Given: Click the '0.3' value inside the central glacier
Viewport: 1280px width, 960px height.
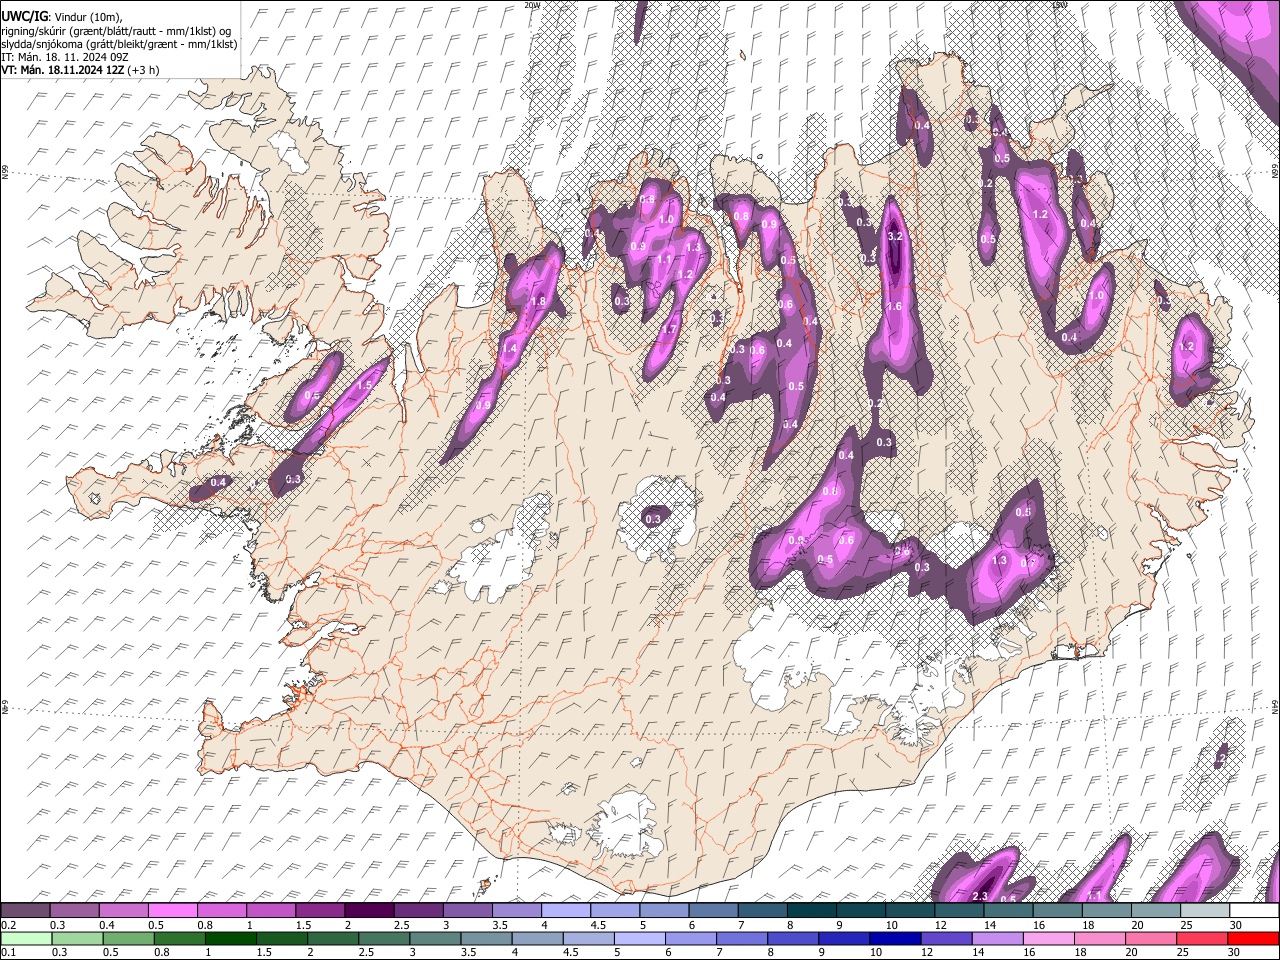Looking at the screenshot, I should tap(653, 519).
